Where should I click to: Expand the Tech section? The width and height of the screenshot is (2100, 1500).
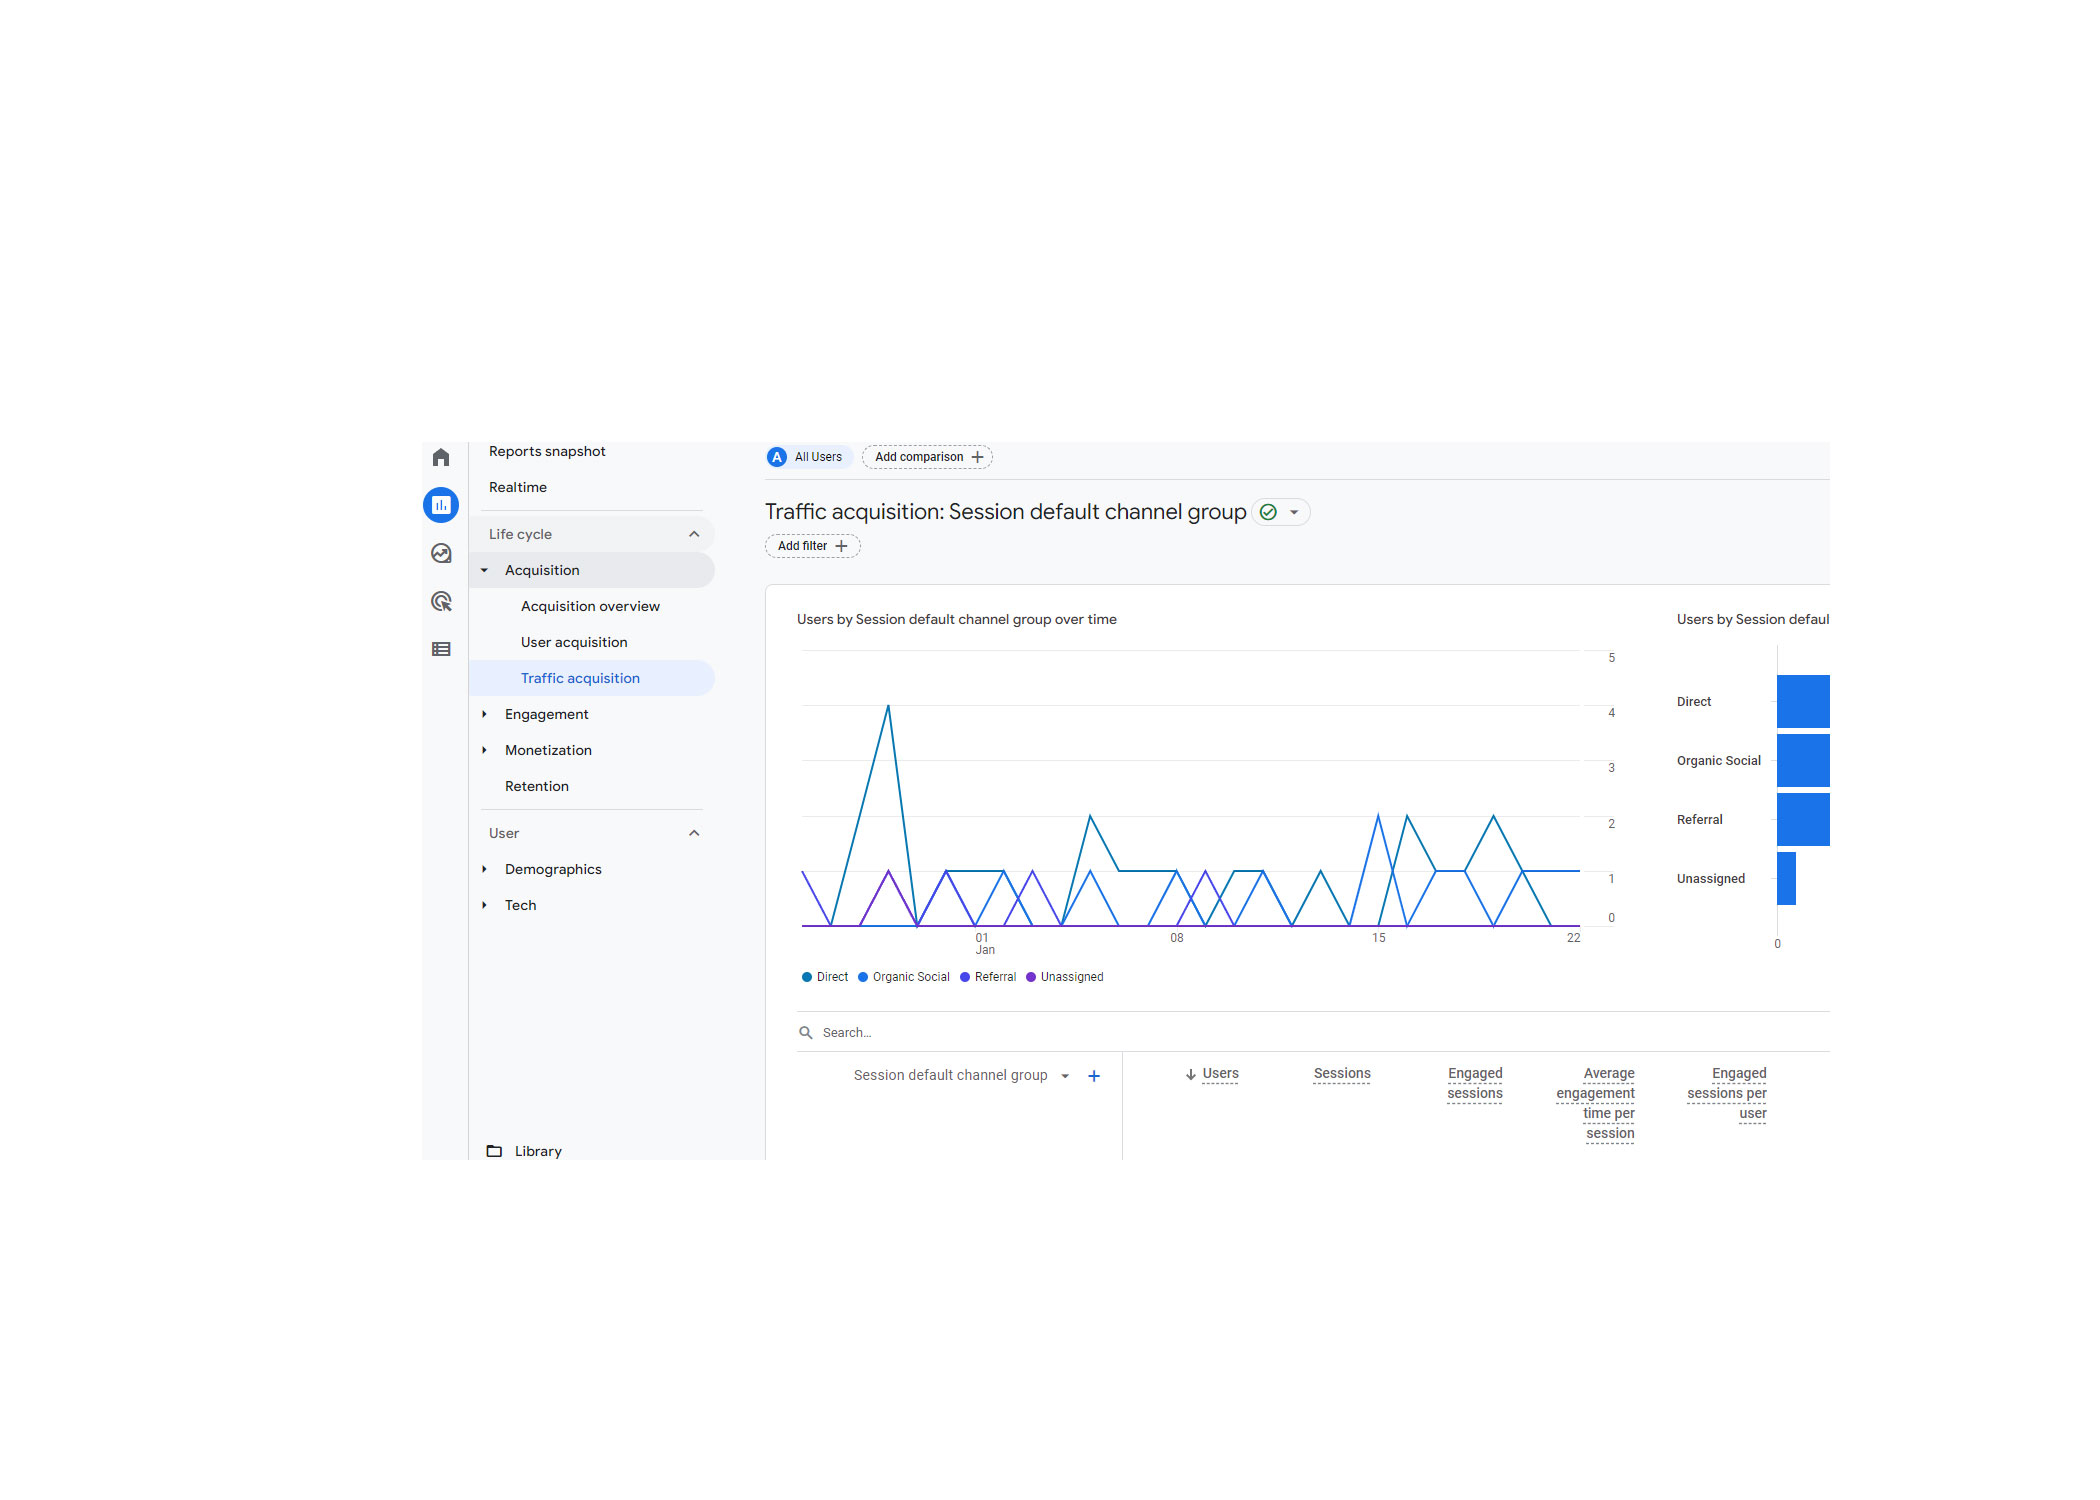click(x=484, y=905)
